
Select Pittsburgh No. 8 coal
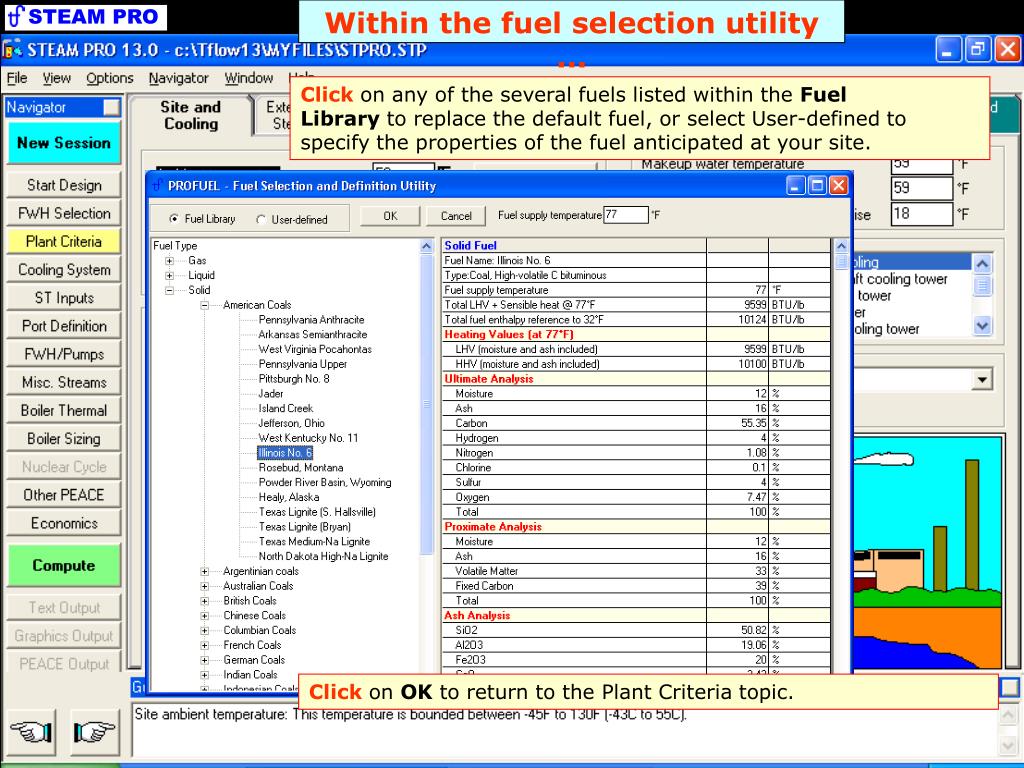pyautogui.click(x=294, y=379)
